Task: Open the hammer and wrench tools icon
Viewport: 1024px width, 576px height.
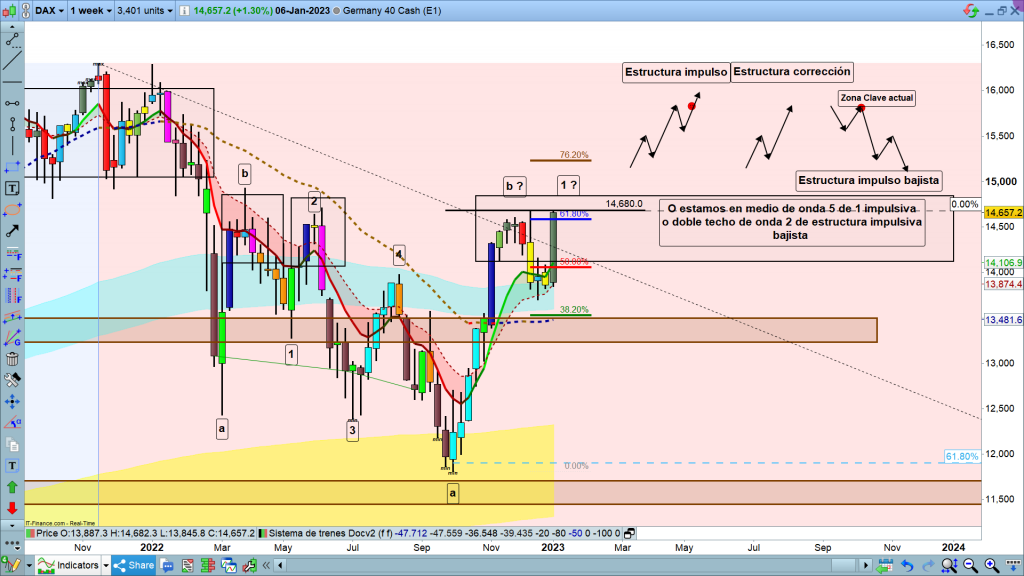Action: point(13,380)
